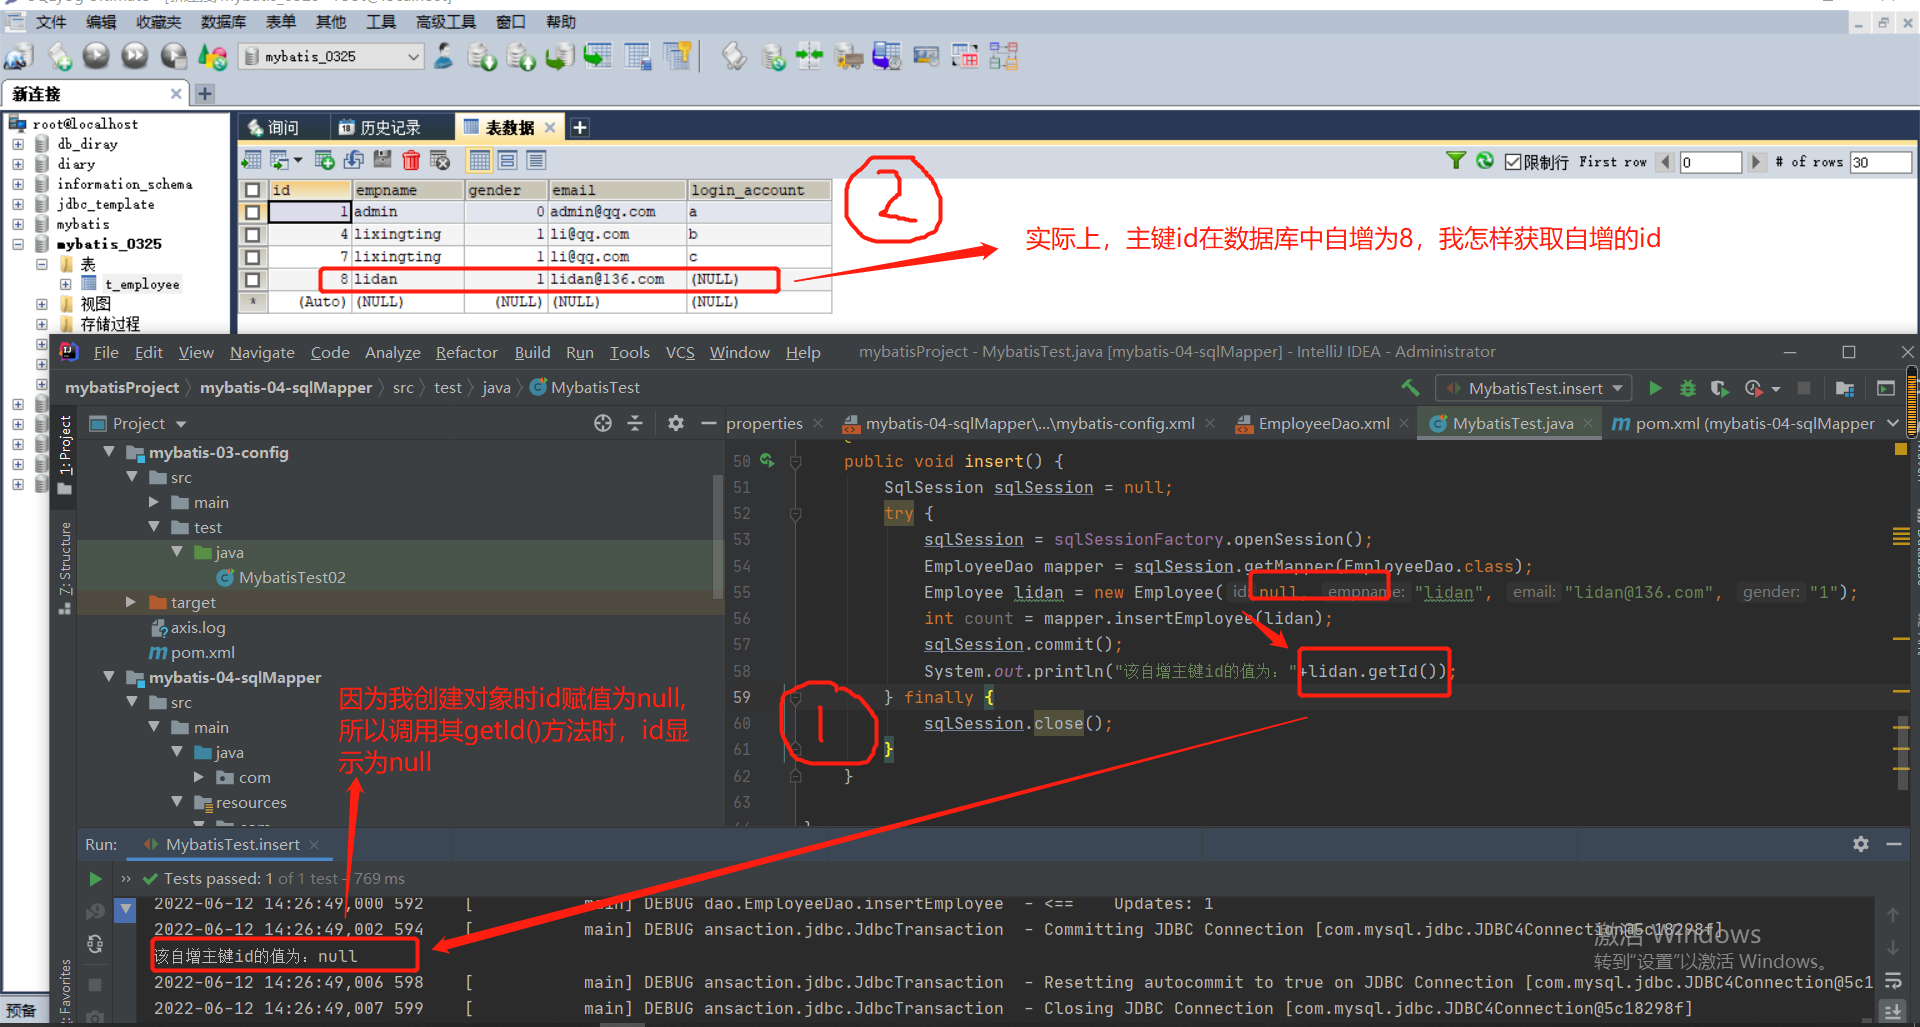Rerun test in Run panel

95,879
